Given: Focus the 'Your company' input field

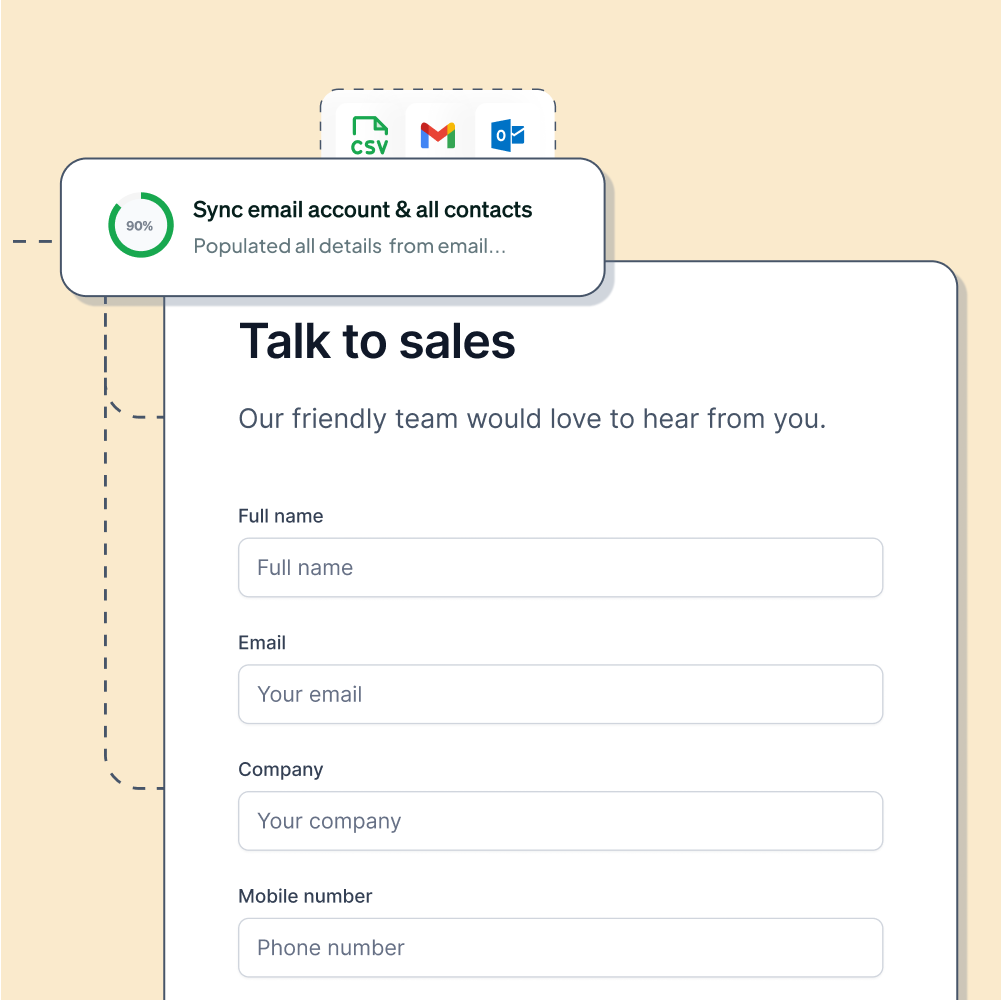Looking at the screenshot, I should [560, 821].
